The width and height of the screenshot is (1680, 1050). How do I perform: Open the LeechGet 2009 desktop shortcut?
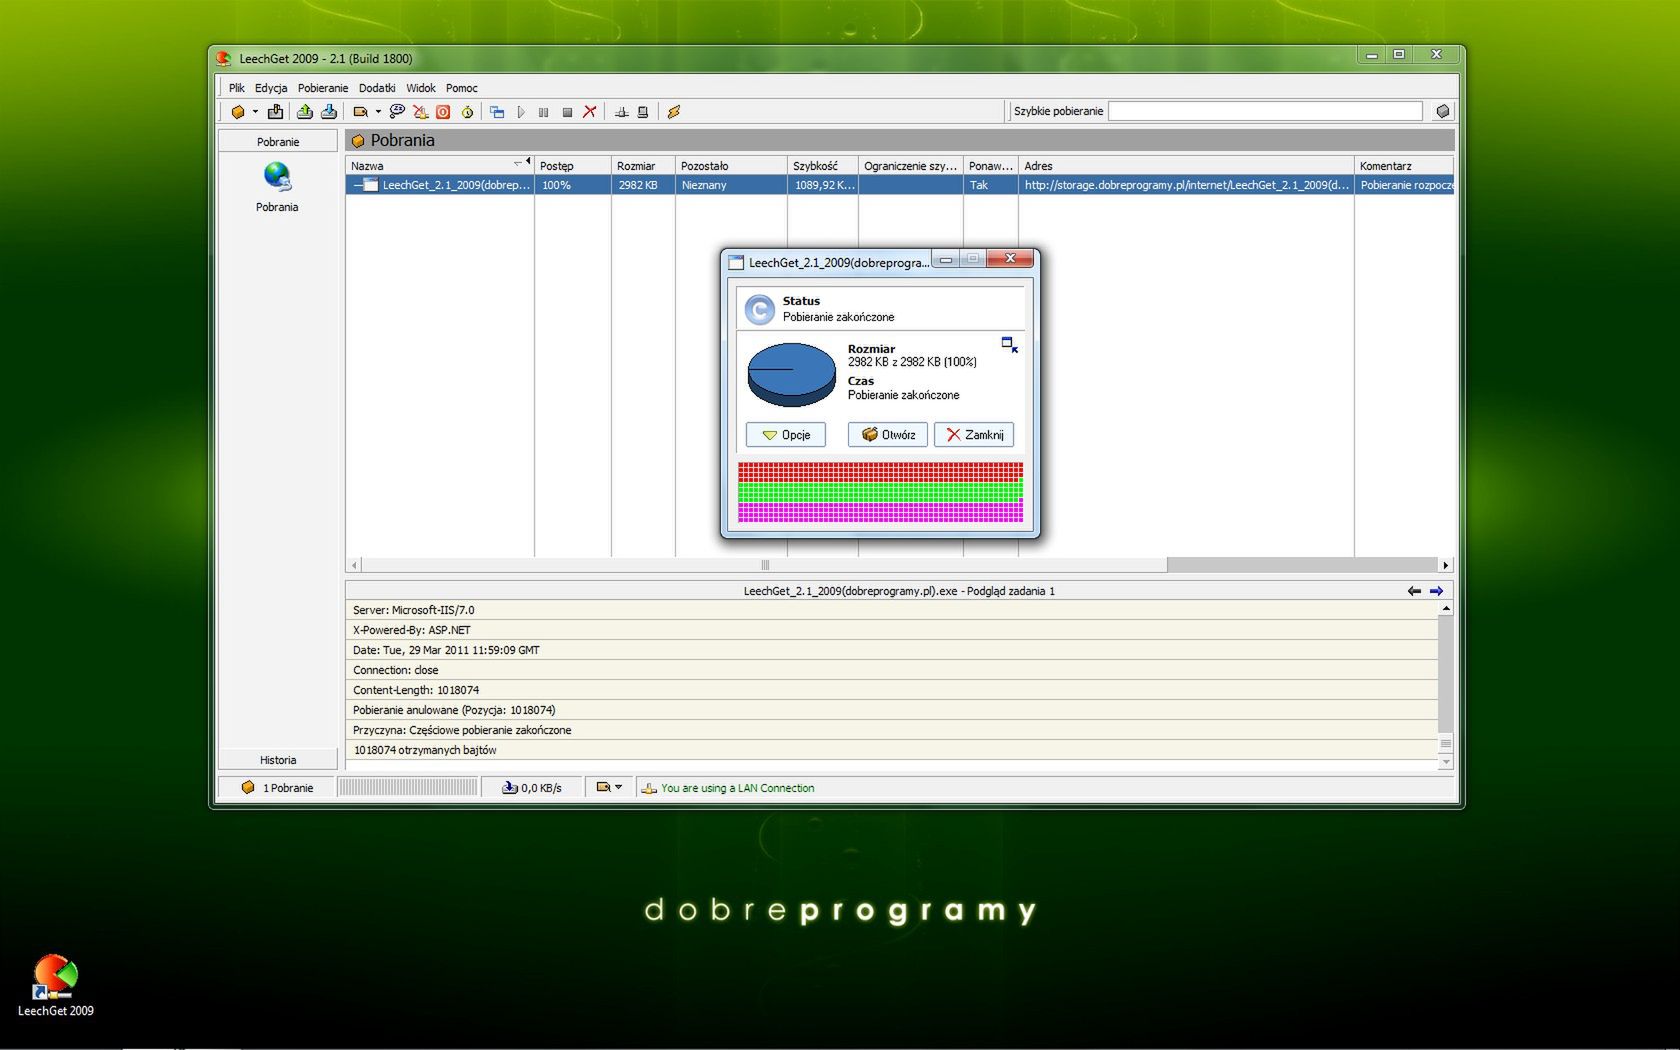[x=56, y=986]
